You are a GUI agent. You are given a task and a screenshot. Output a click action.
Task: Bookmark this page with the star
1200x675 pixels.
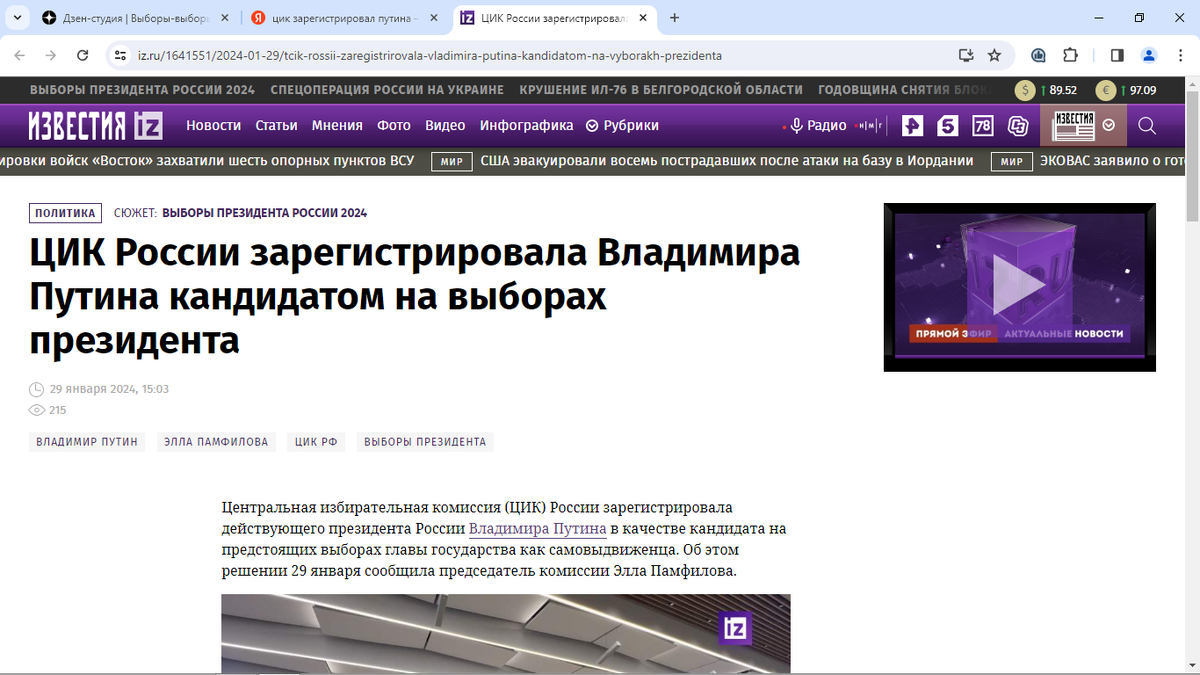(x=994, y=55)
